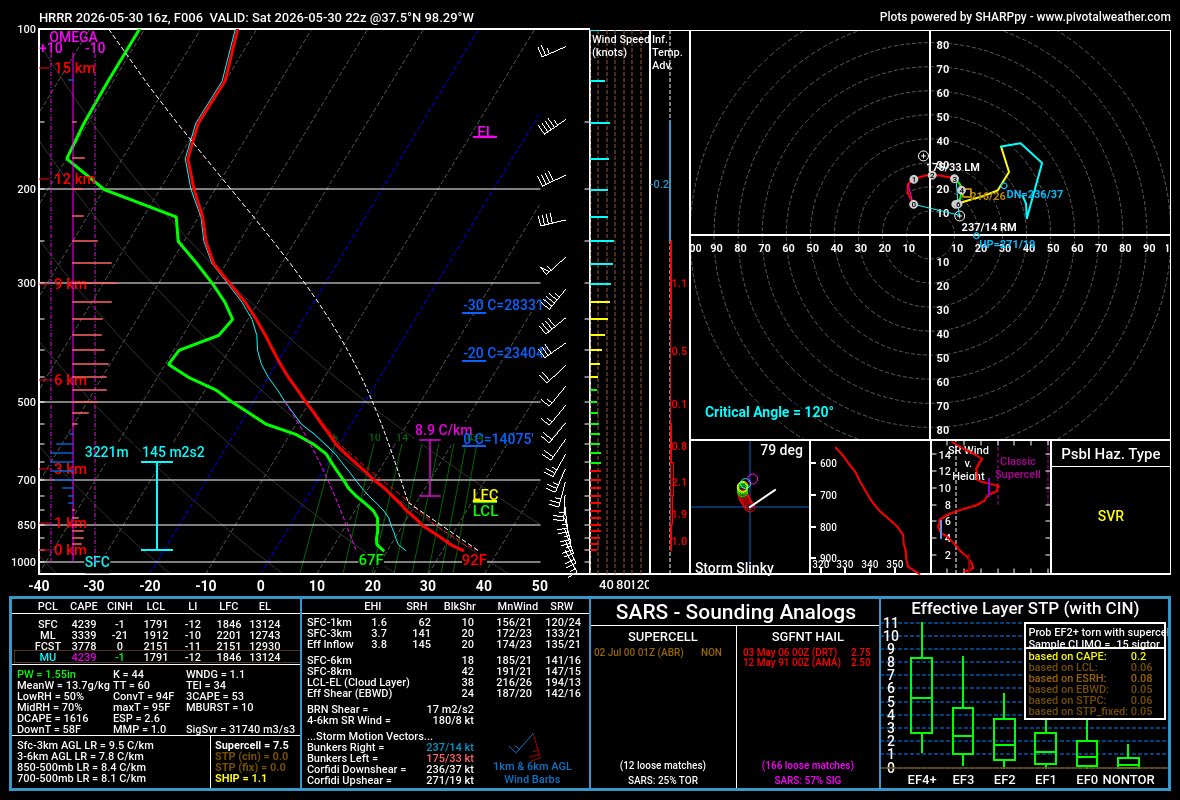Click the STP (cin) = 0.0 value
The height and width of the screenshot is (800, 1180).
(251, 756)
